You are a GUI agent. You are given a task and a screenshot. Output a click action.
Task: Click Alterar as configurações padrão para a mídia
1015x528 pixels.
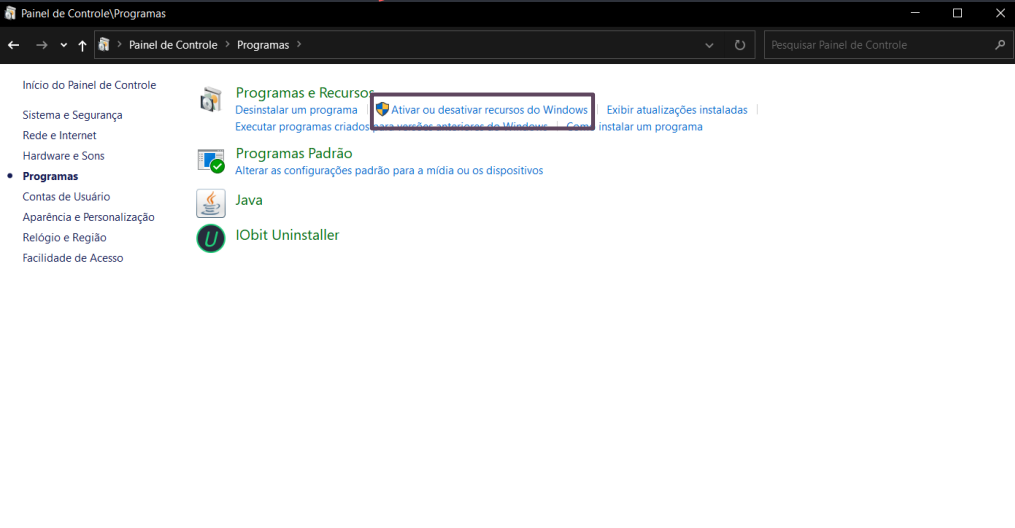pos(389,171)
